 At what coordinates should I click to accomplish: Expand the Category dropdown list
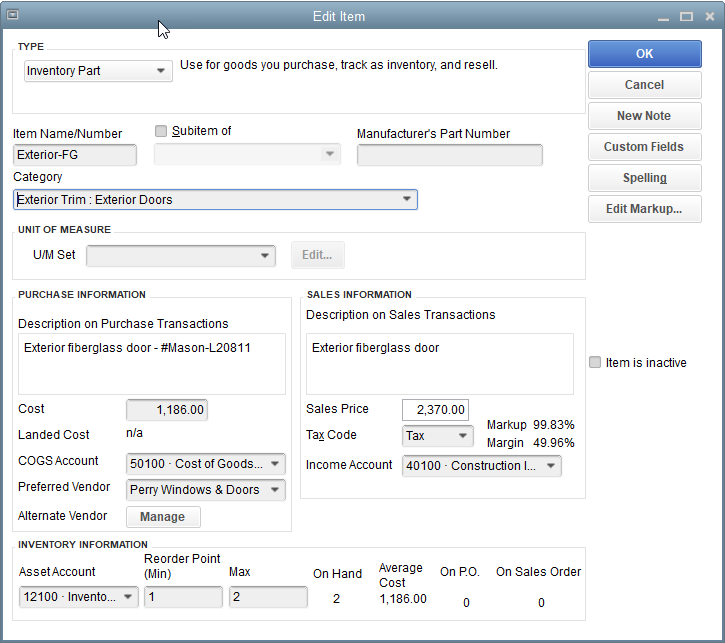pyautogui.click(x=406, y=200)
